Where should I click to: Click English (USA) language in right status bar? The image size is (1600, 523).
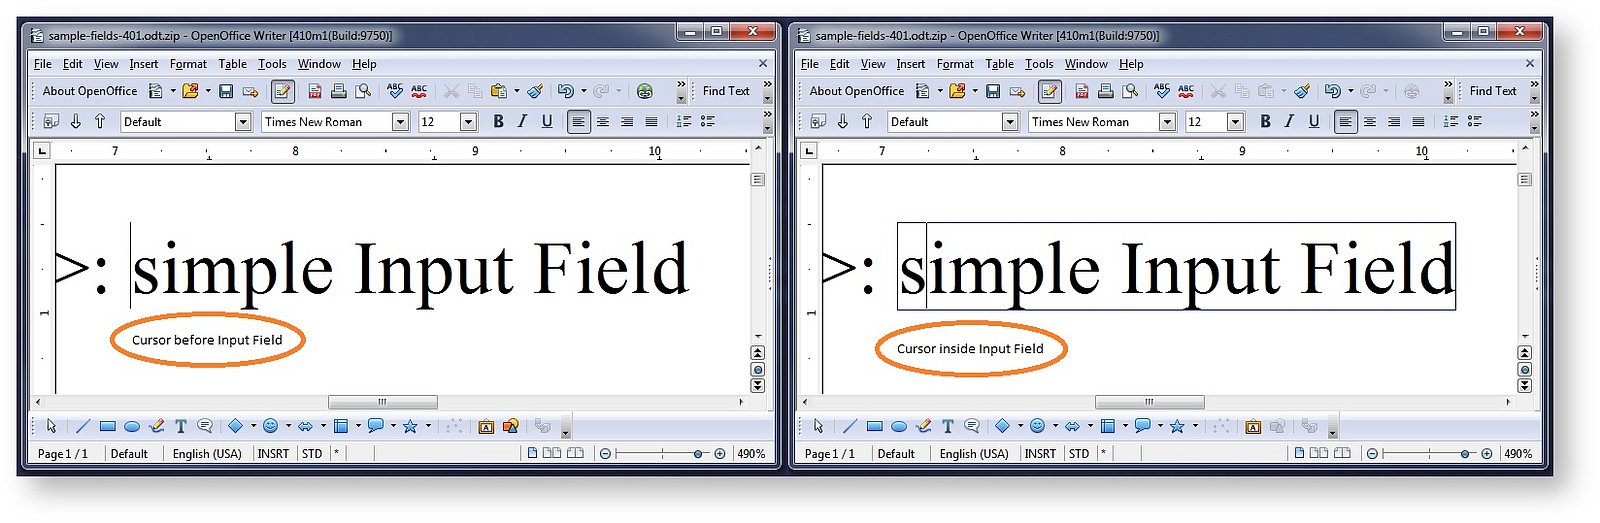tap(974, 454)
